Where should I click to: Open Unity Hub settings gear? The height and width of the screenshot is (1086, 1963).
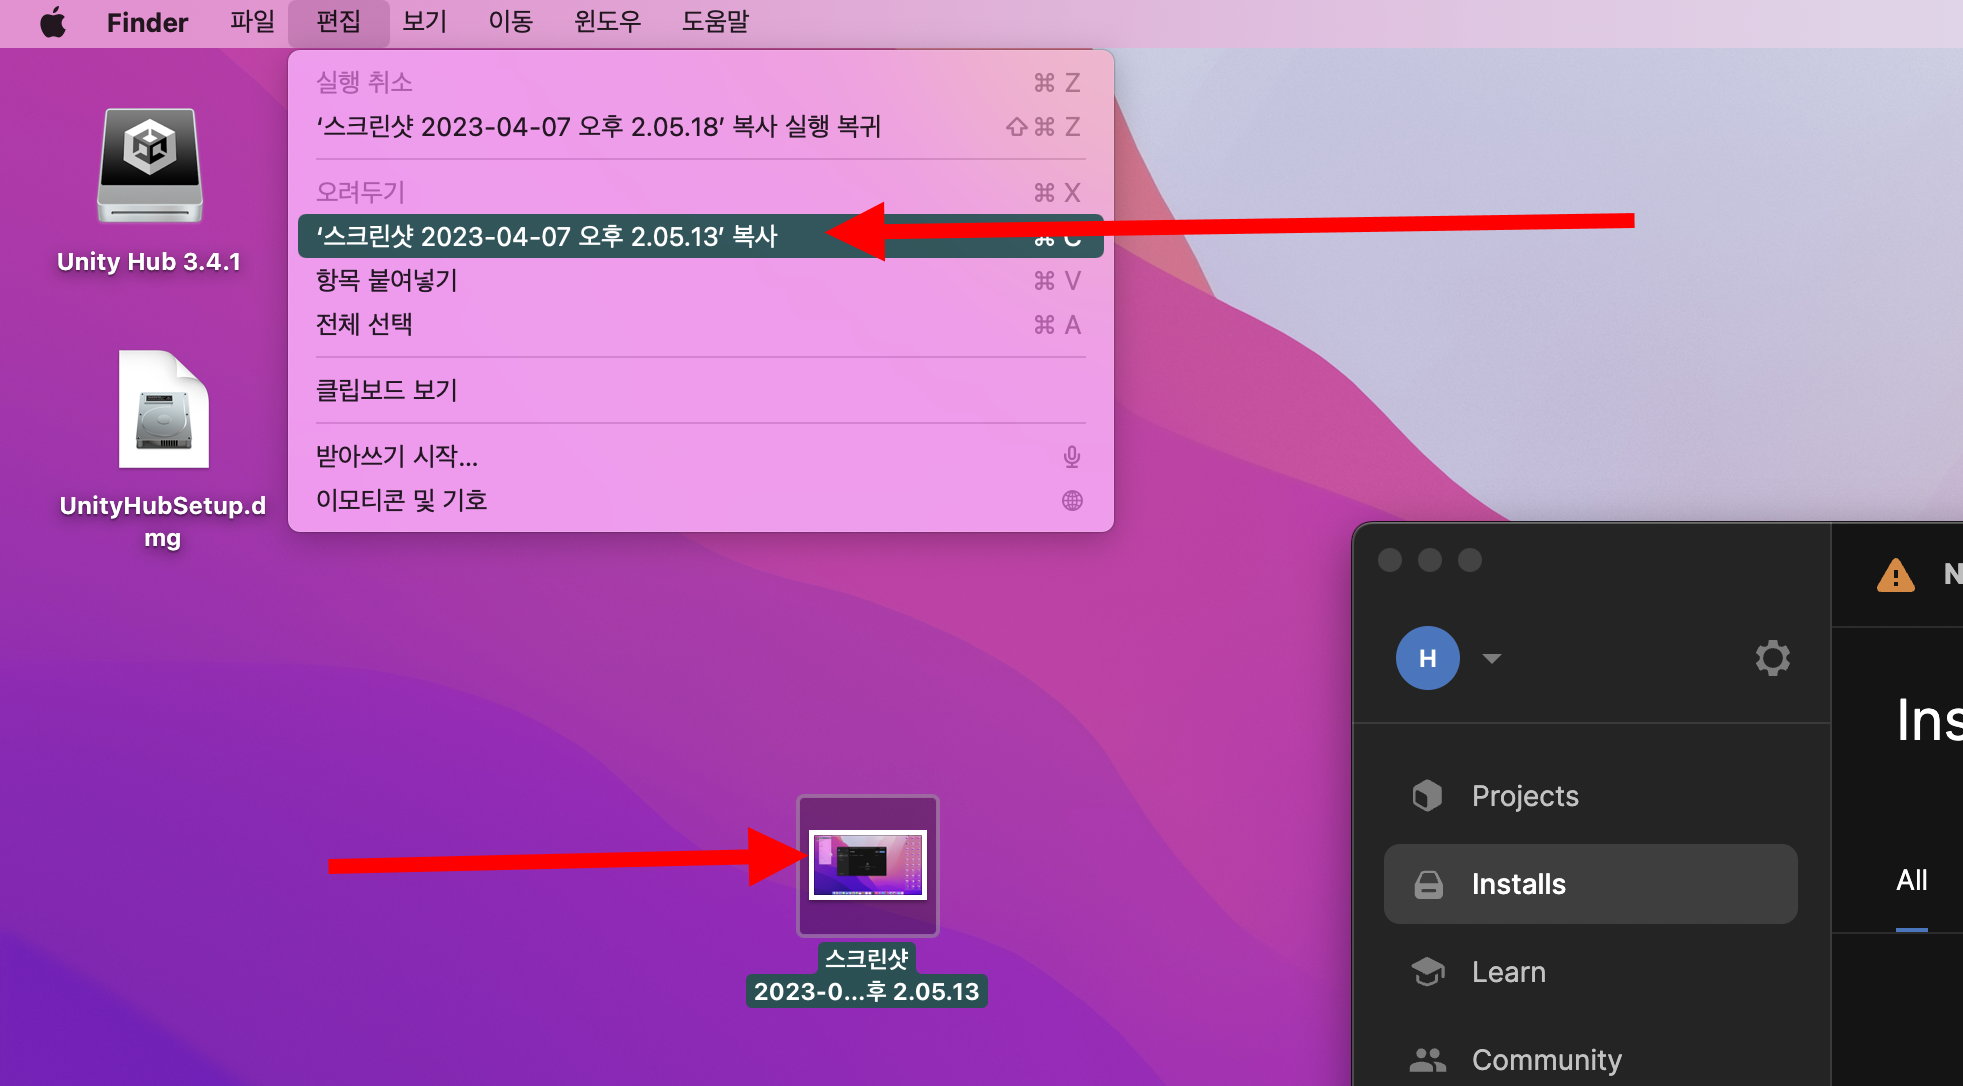1772,658
